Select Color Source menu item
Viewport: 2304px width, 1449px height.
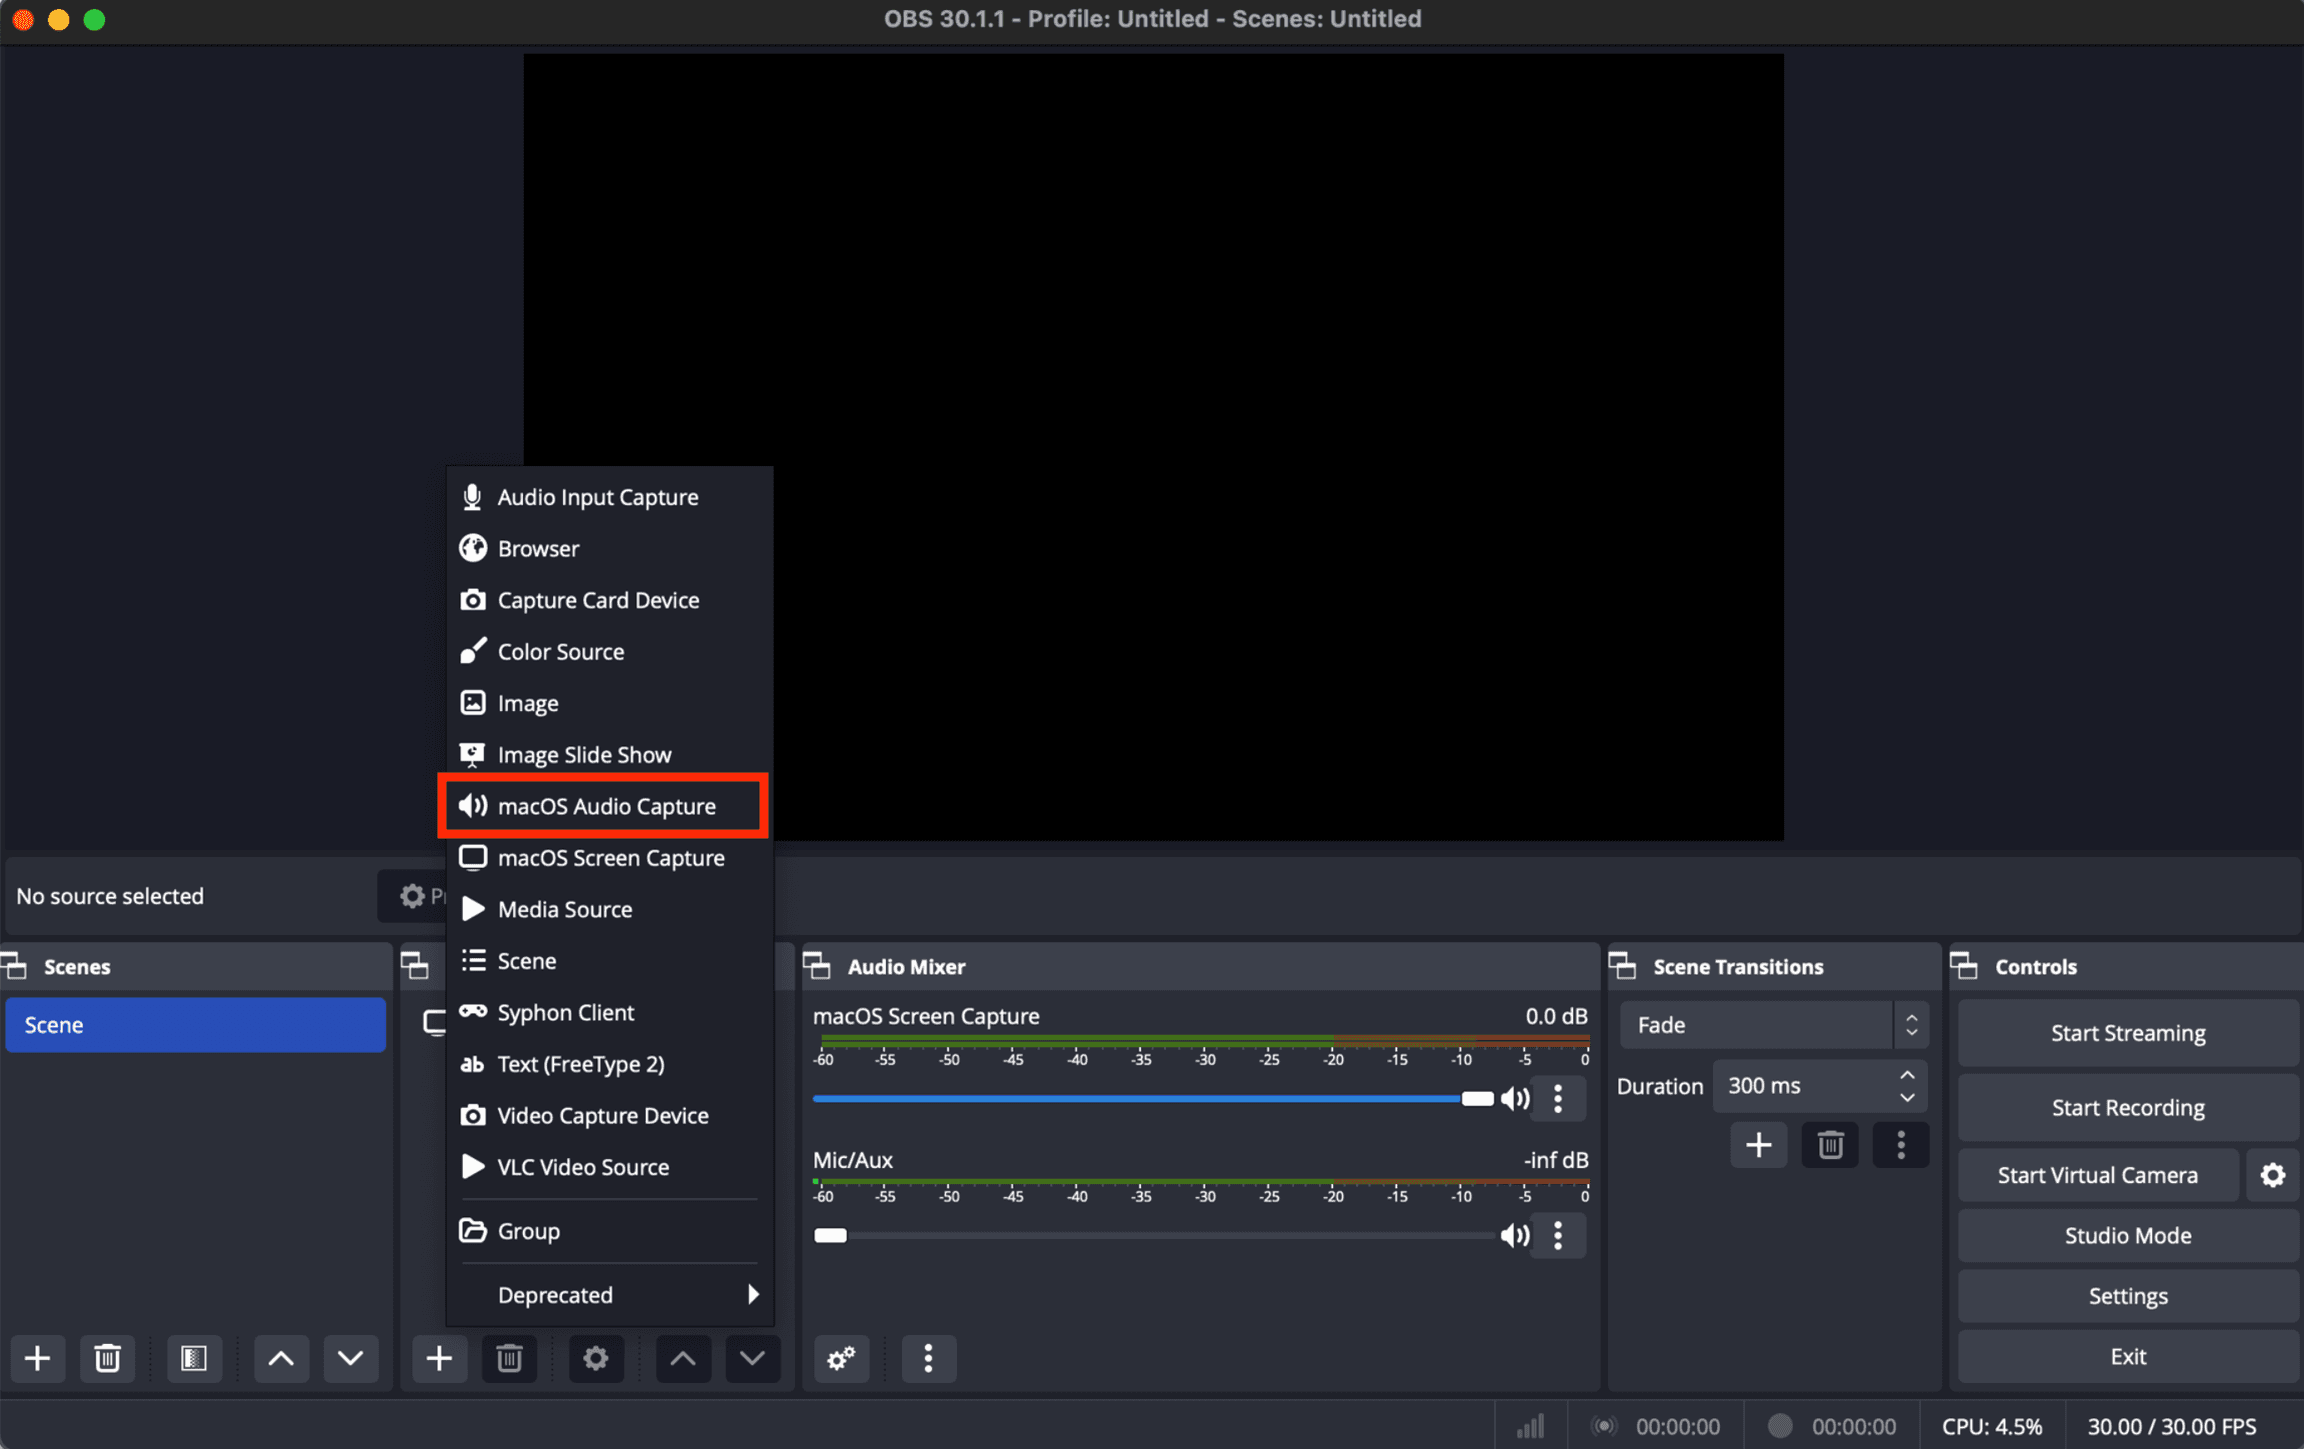tap(610, 652)
